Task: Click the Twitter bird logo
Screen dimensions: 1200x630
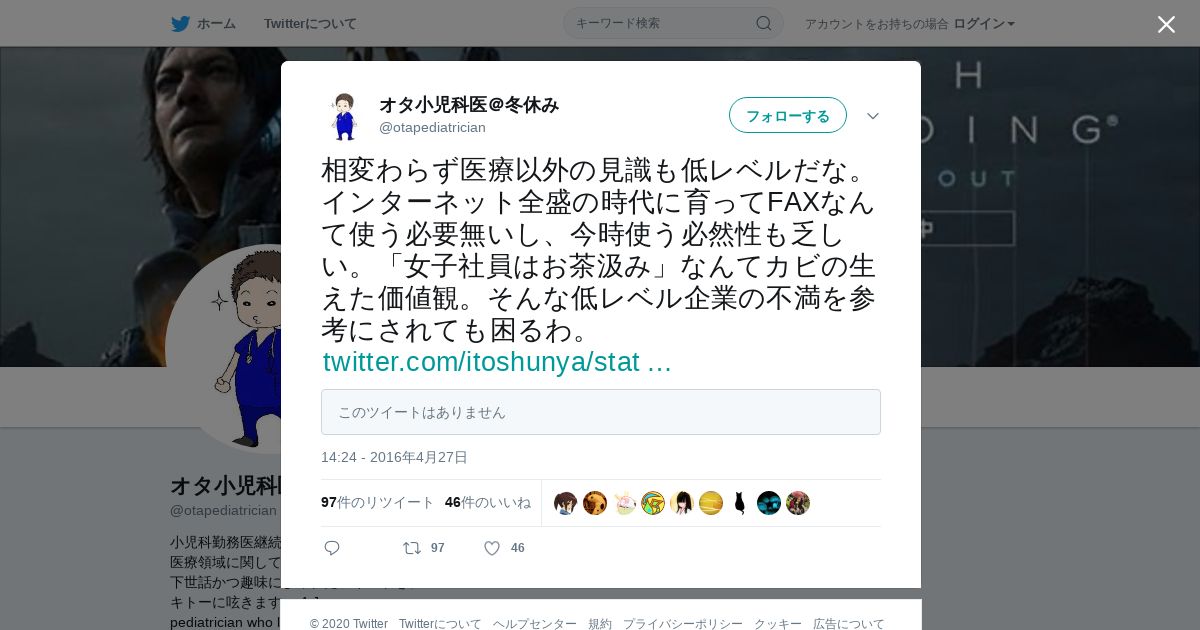Action: click(x=180, y=23)
